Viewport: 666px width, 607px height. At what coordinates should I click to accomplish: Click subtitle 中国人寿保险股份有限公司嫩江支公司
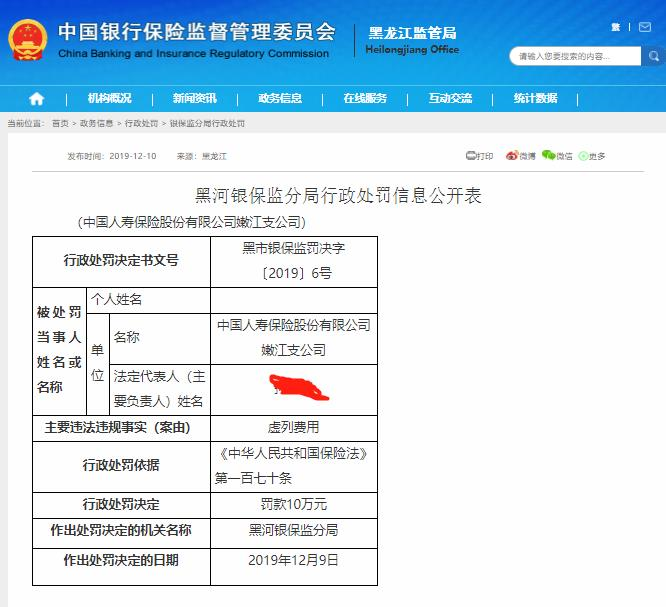(192, 222)
